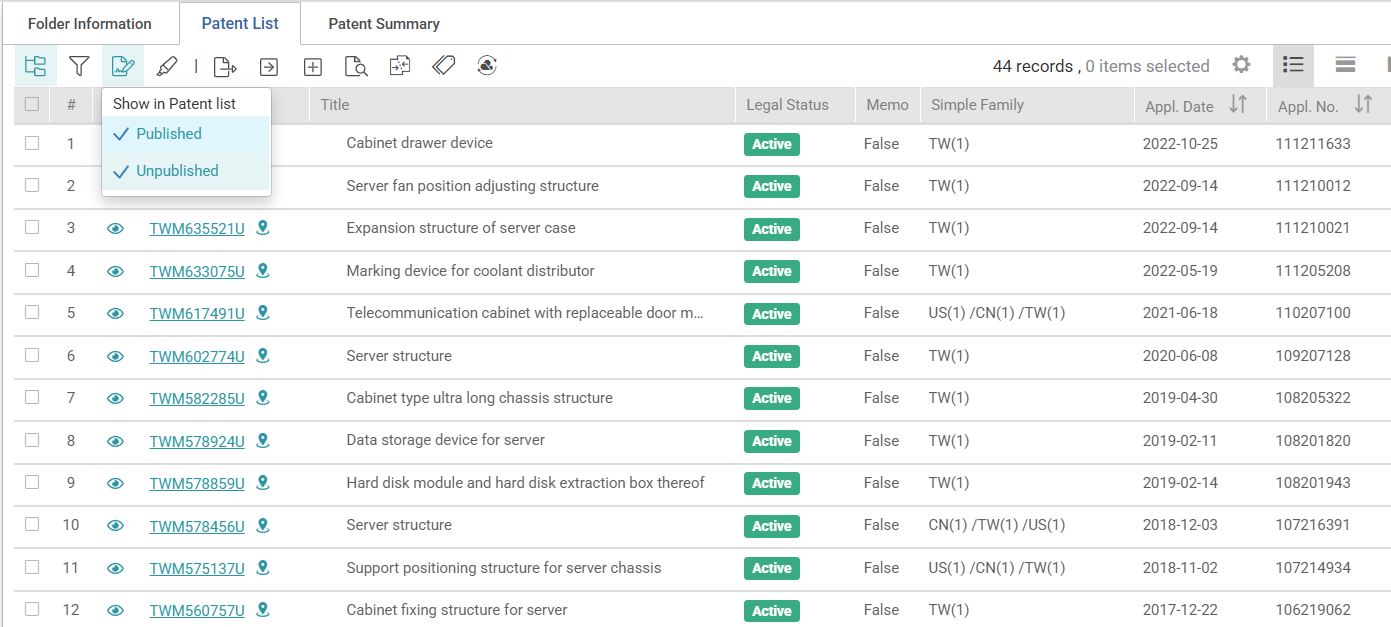Open patent link TWM617491U
Image resolution: width=1391 pixels, height=627 pixels.
point(197,314)
